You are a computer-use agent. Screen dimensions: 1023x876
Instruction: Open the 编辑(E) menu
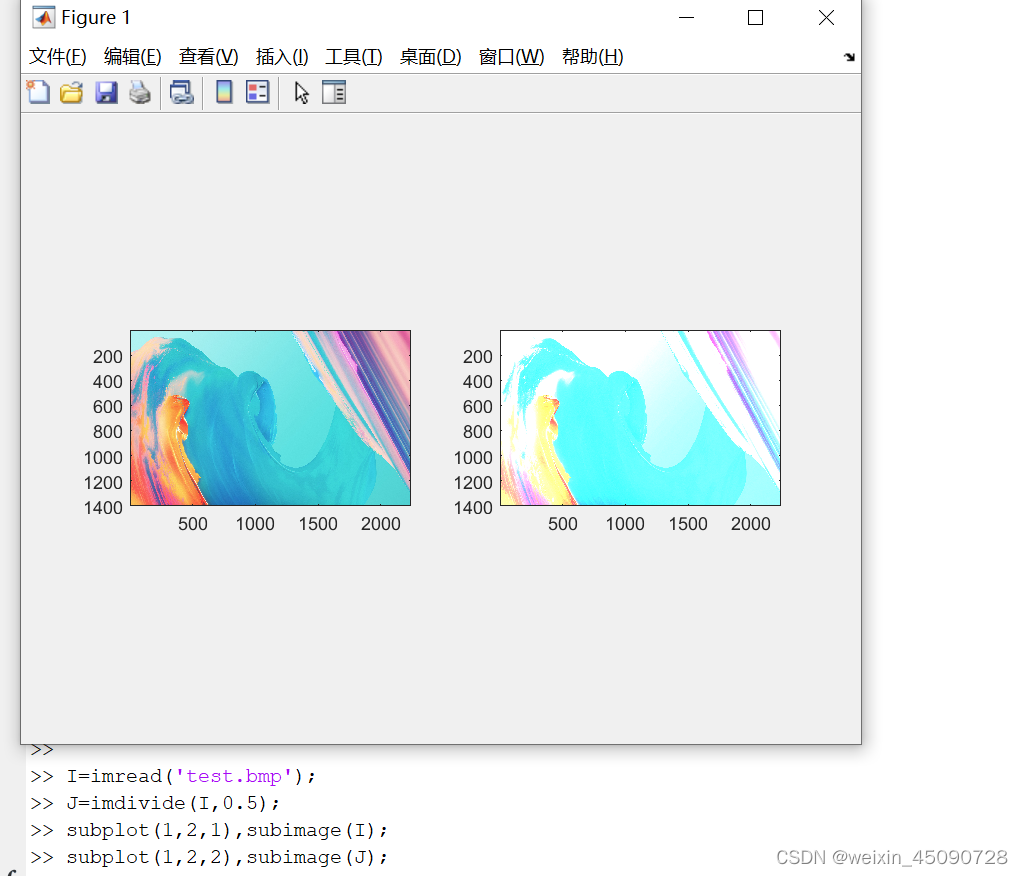pos(132,57)
